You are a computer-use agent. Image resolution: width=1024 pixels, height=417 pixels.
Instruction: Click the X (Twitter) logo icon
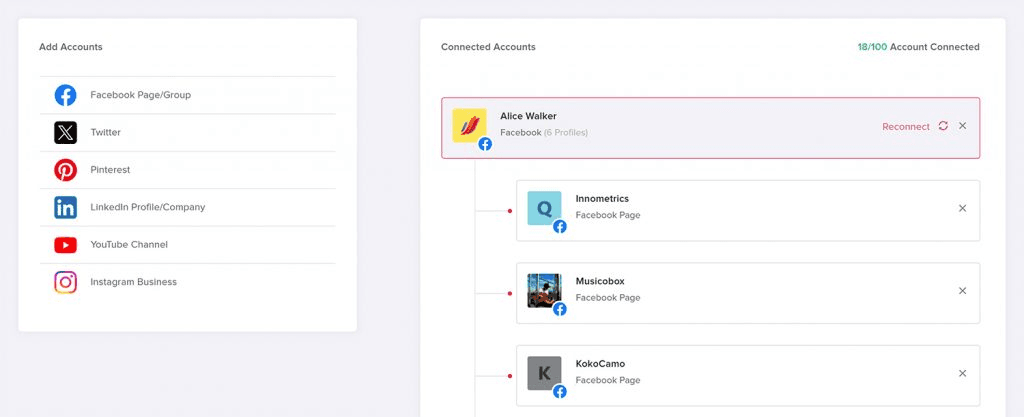(x=65, y=132)
